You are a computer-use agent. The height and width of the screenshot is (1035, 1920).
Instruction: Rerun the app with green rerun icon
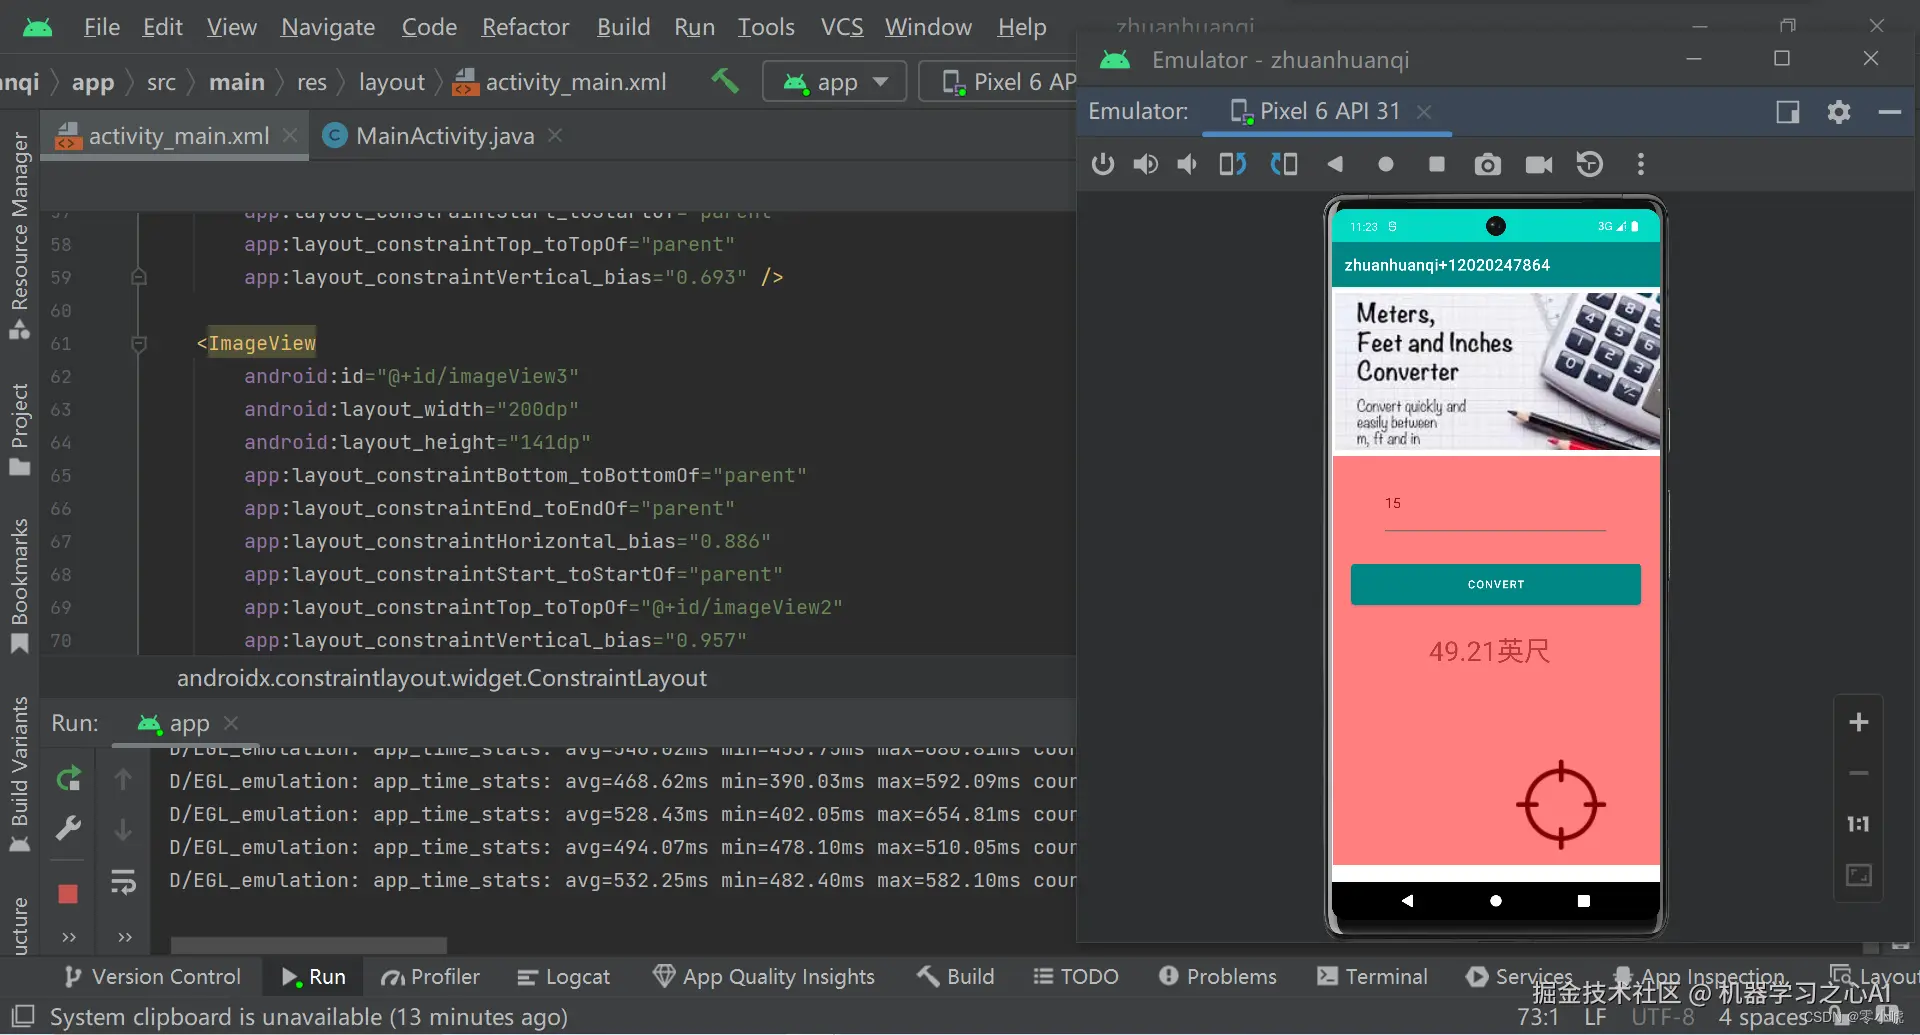[68, 778]
